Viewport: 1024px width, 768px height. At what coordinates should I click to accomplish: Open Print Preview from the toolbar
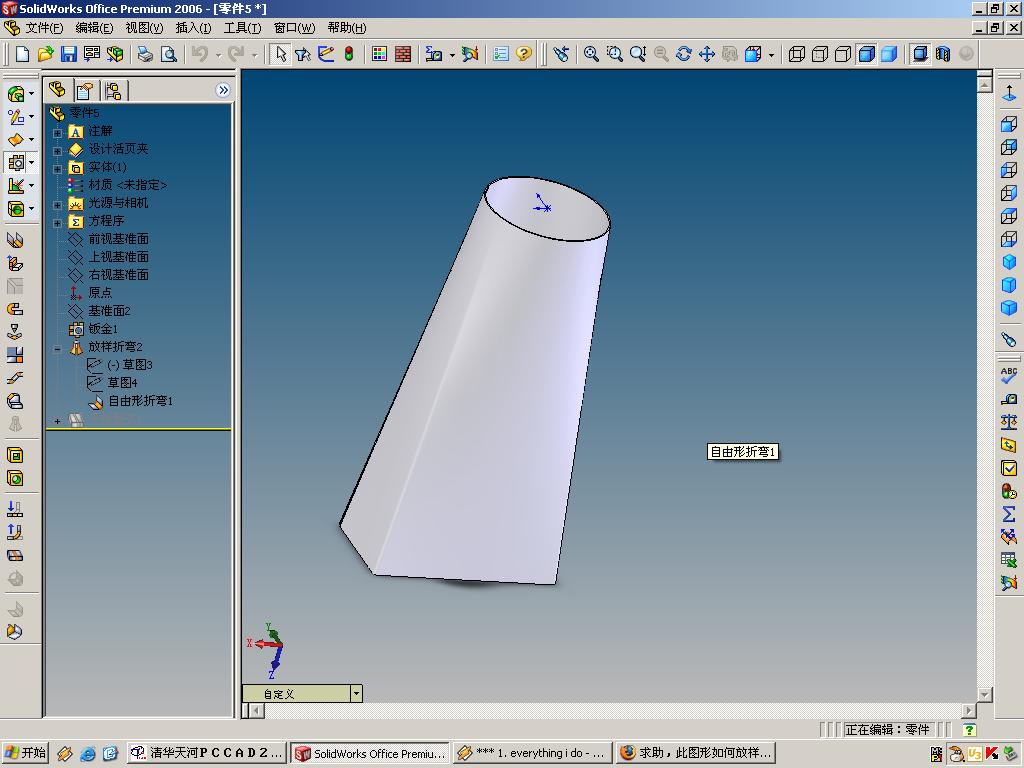tap(168, 54)
